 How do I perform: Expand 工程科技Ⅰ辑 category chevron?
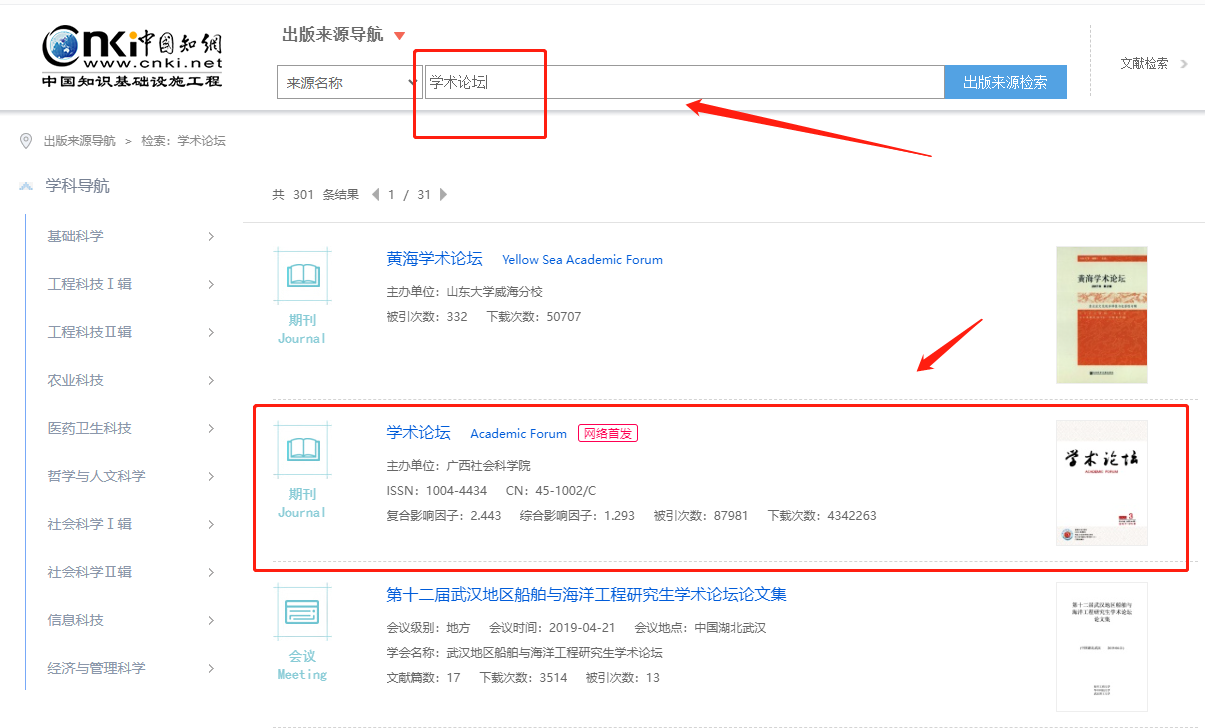click(x=211, y=284)
